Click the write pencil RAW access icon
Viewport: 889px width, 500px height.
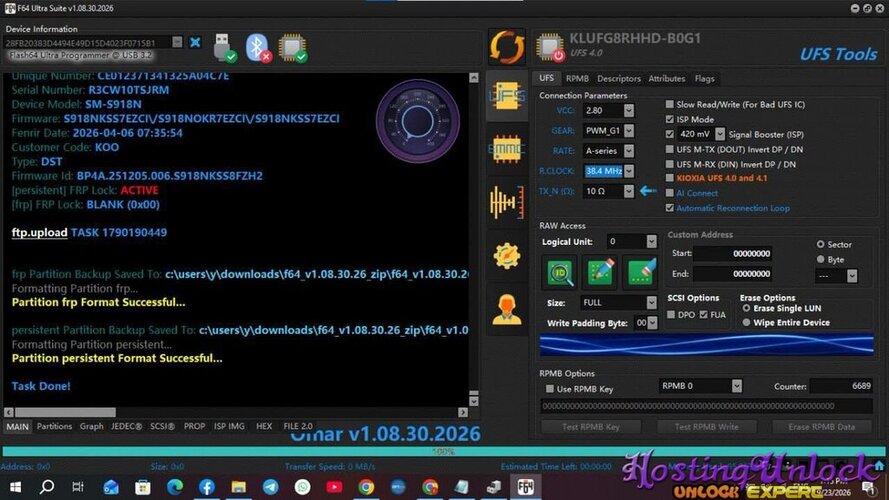(x=600, y=272)
